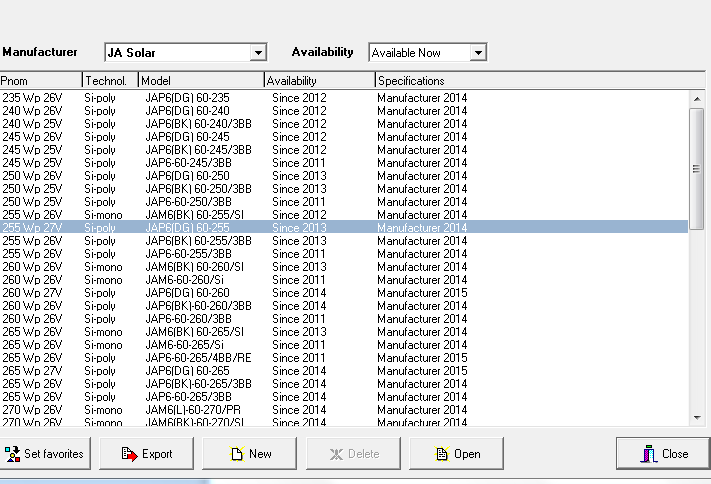Select row JAP6-60-245/3BB
This screenshot has height=484, width=711.
[x=344, y=163]
